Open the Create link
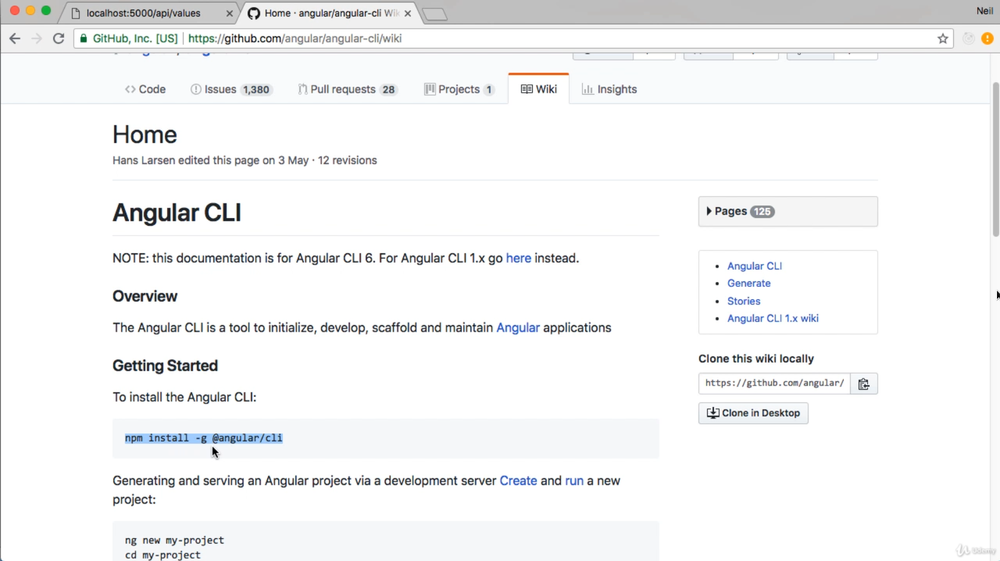The image size is (1000, 561). coord(518,481)
